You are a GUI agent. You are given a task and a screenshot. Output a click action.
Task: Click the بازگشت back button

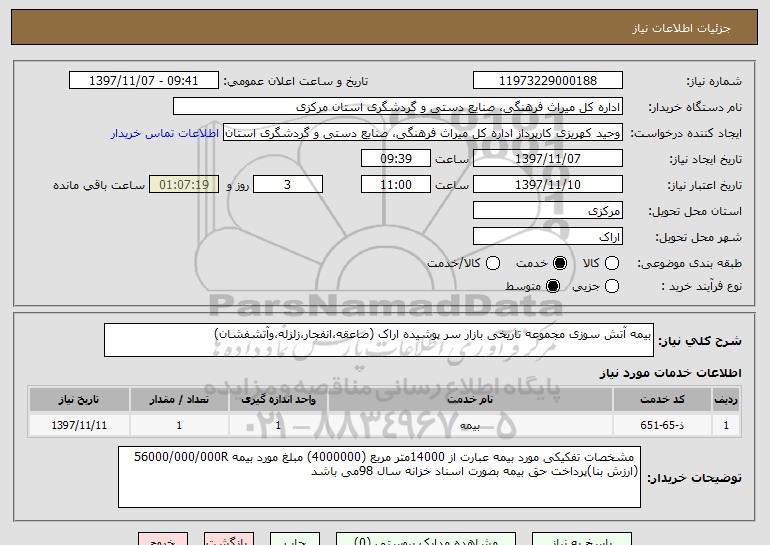pyautogui.click(x=229, y=539)
